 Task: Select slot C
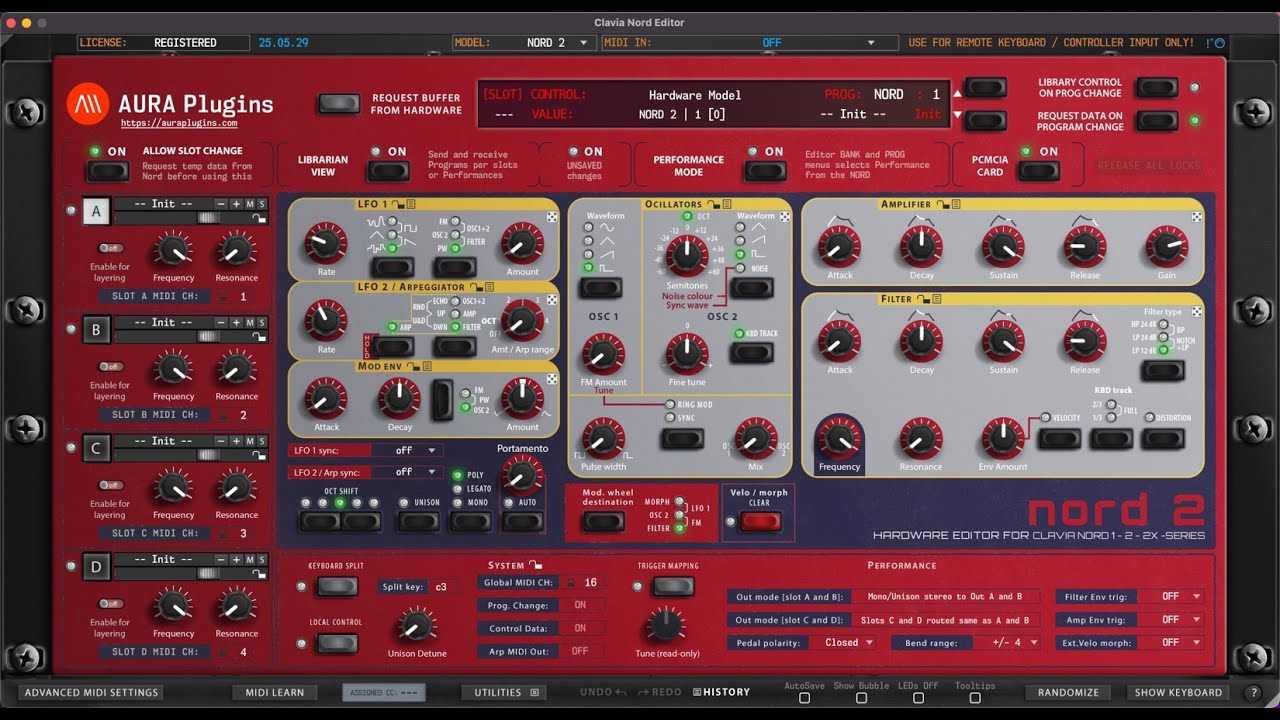click(96, 448)
